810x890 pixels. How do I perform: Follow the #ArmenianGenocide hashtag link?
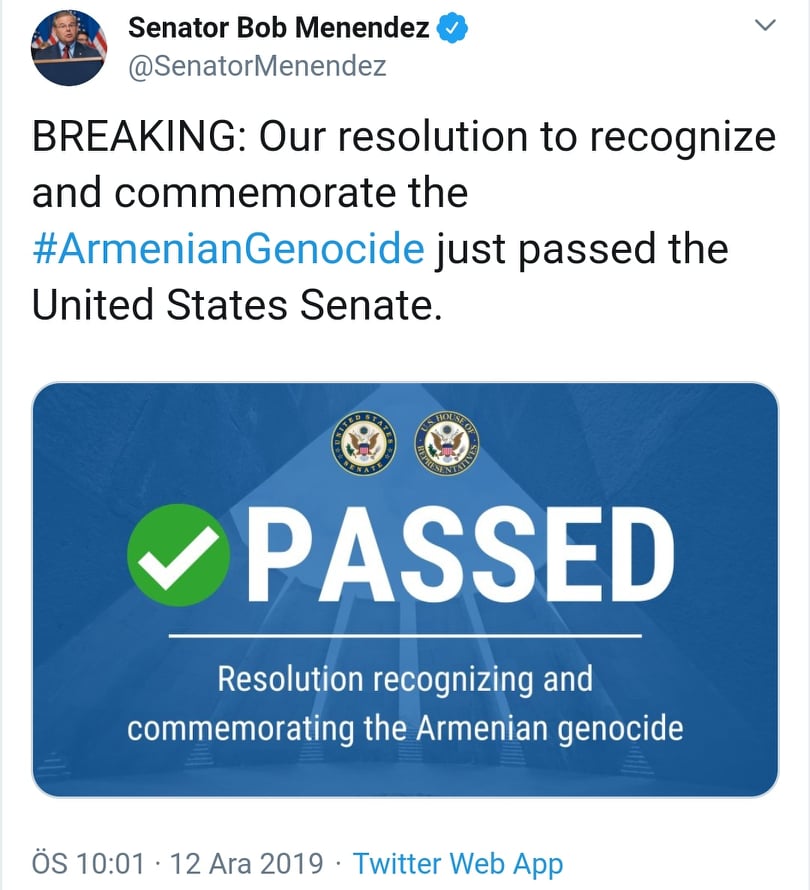pos(228,249)
